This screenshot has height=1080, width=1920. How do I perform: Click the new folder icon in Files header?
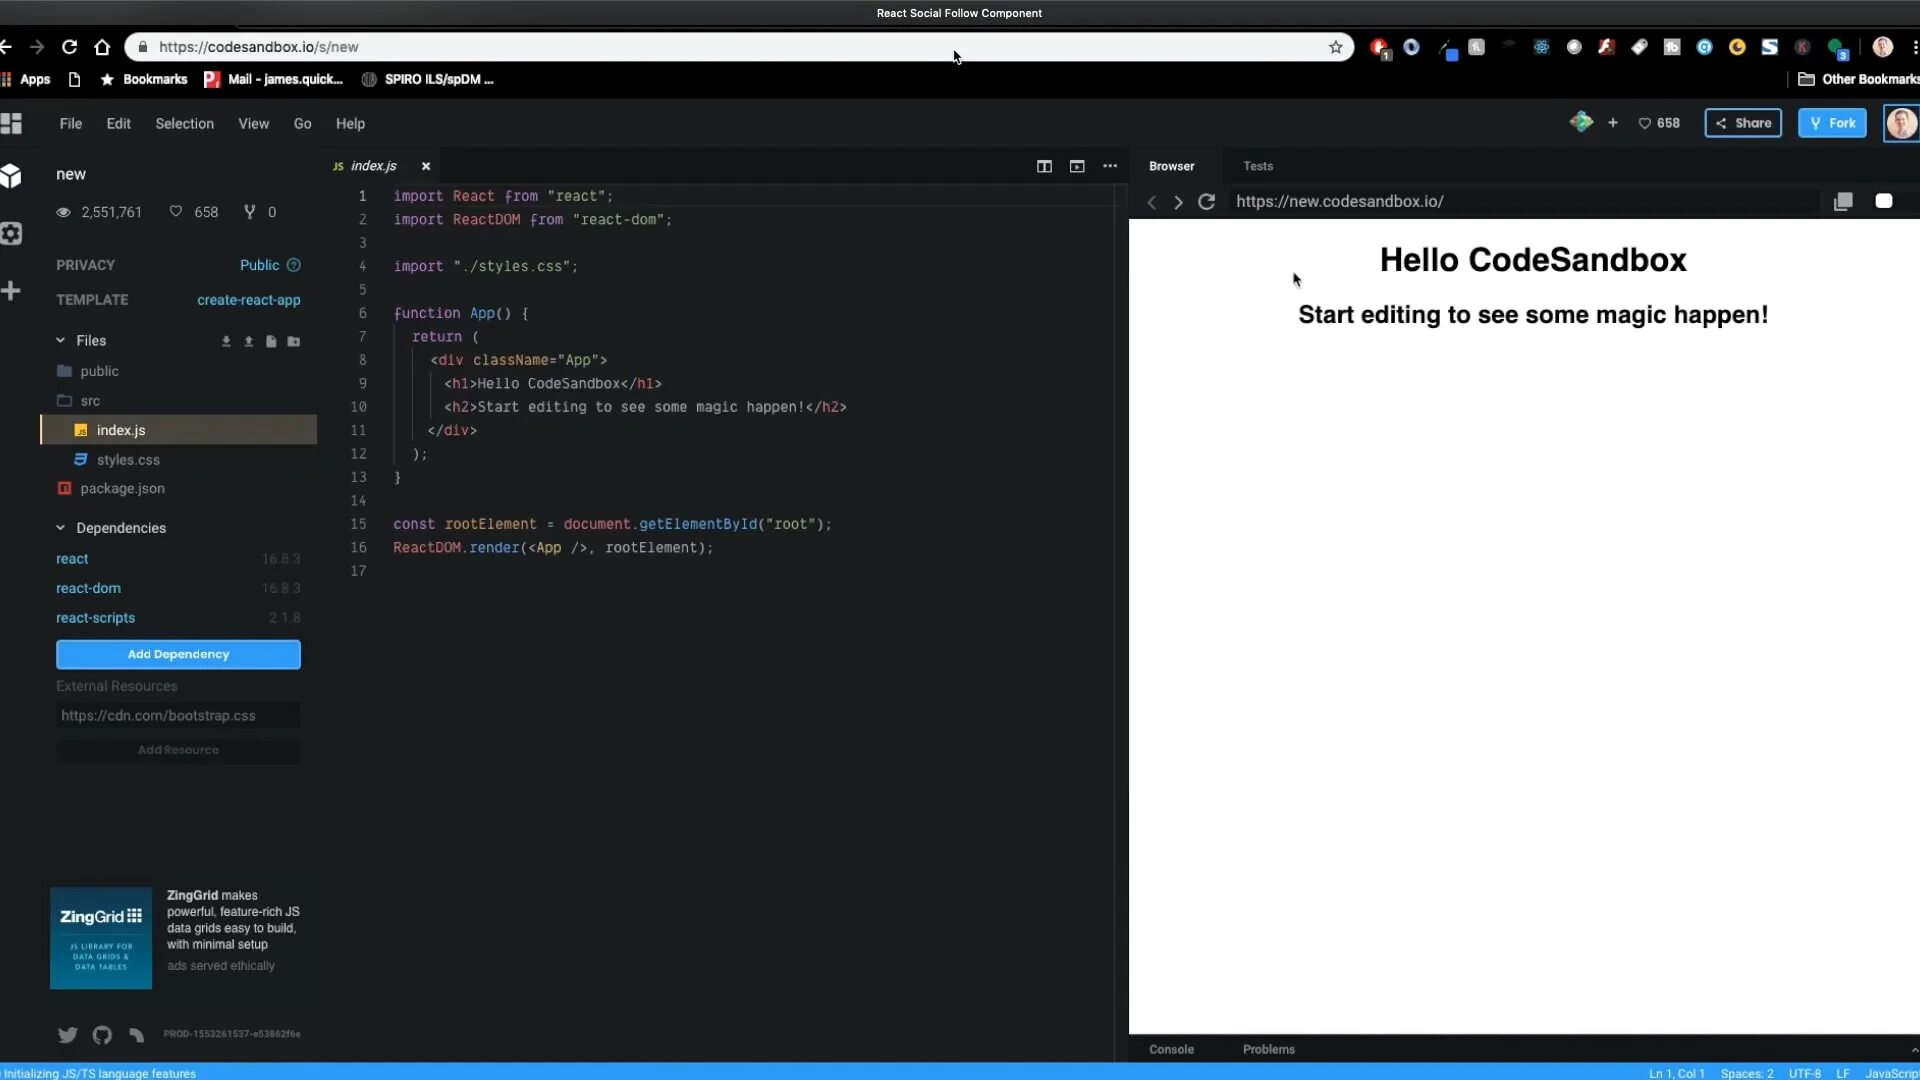tap(293, 341)
